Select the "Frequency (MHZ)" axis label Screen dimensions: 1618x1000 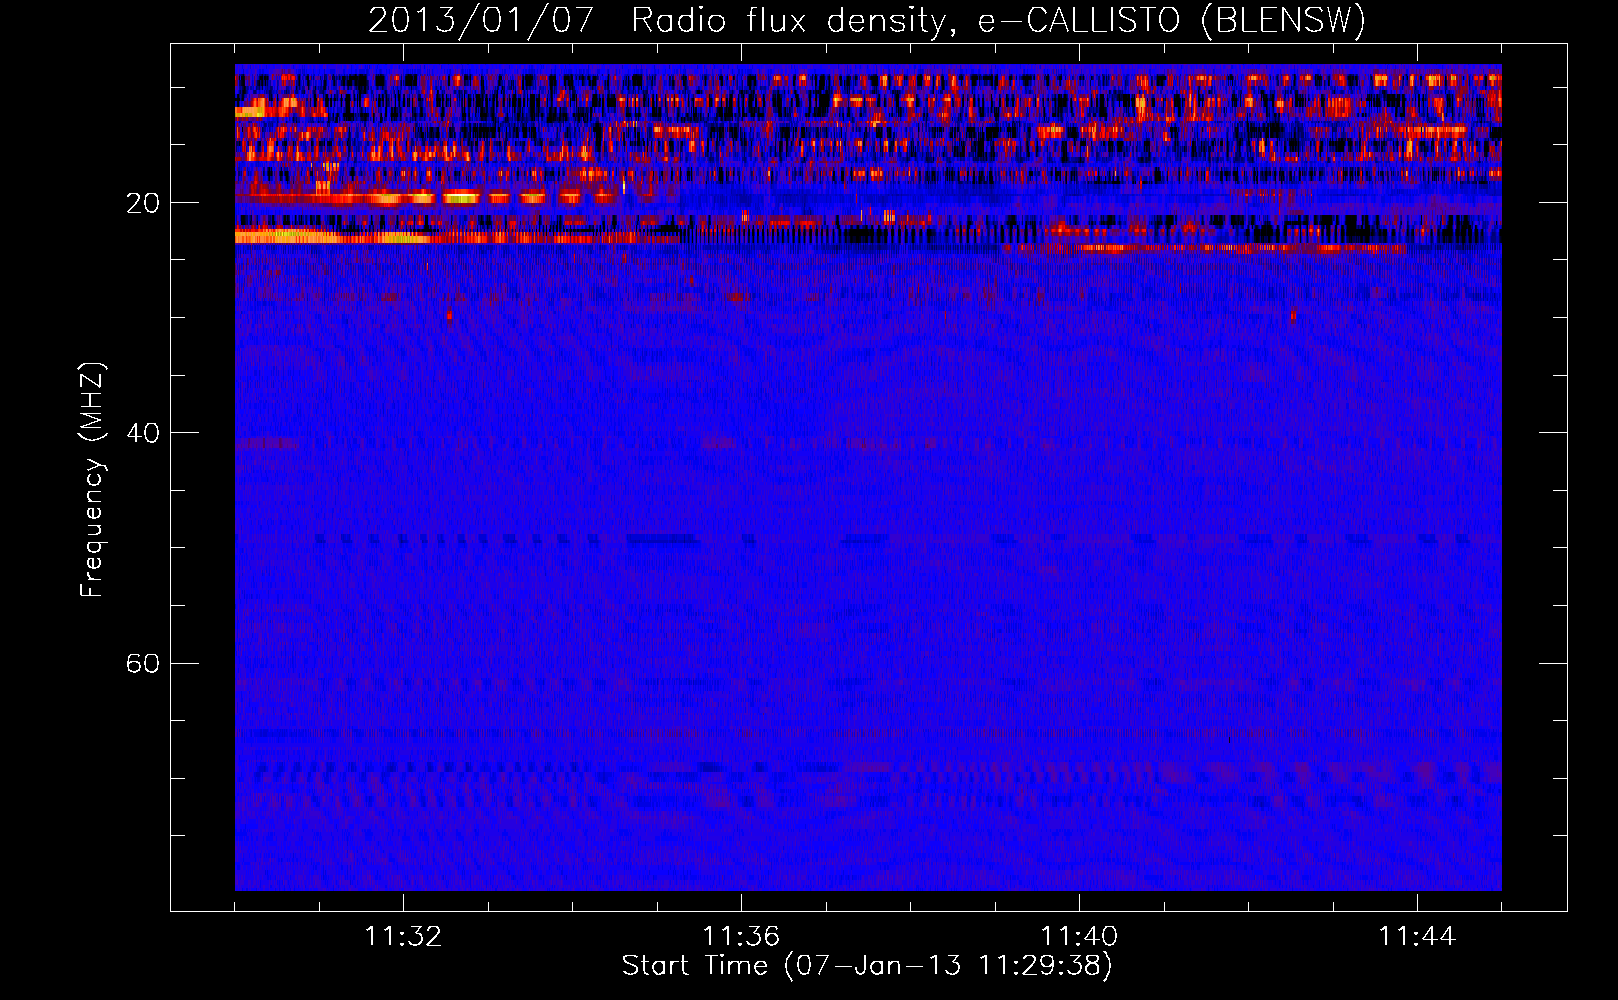[91, 480]
